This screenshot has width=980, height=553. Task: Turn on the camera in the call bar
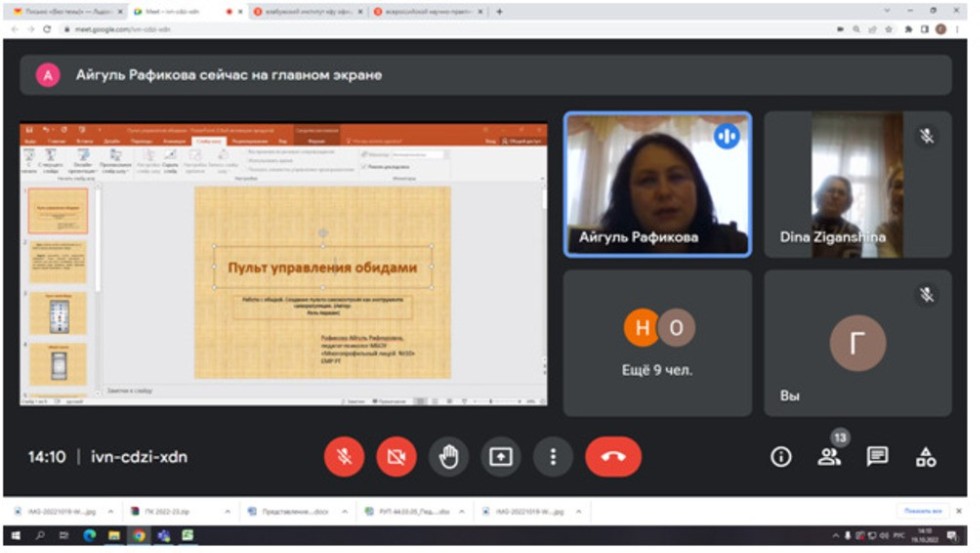pos(396,457)
